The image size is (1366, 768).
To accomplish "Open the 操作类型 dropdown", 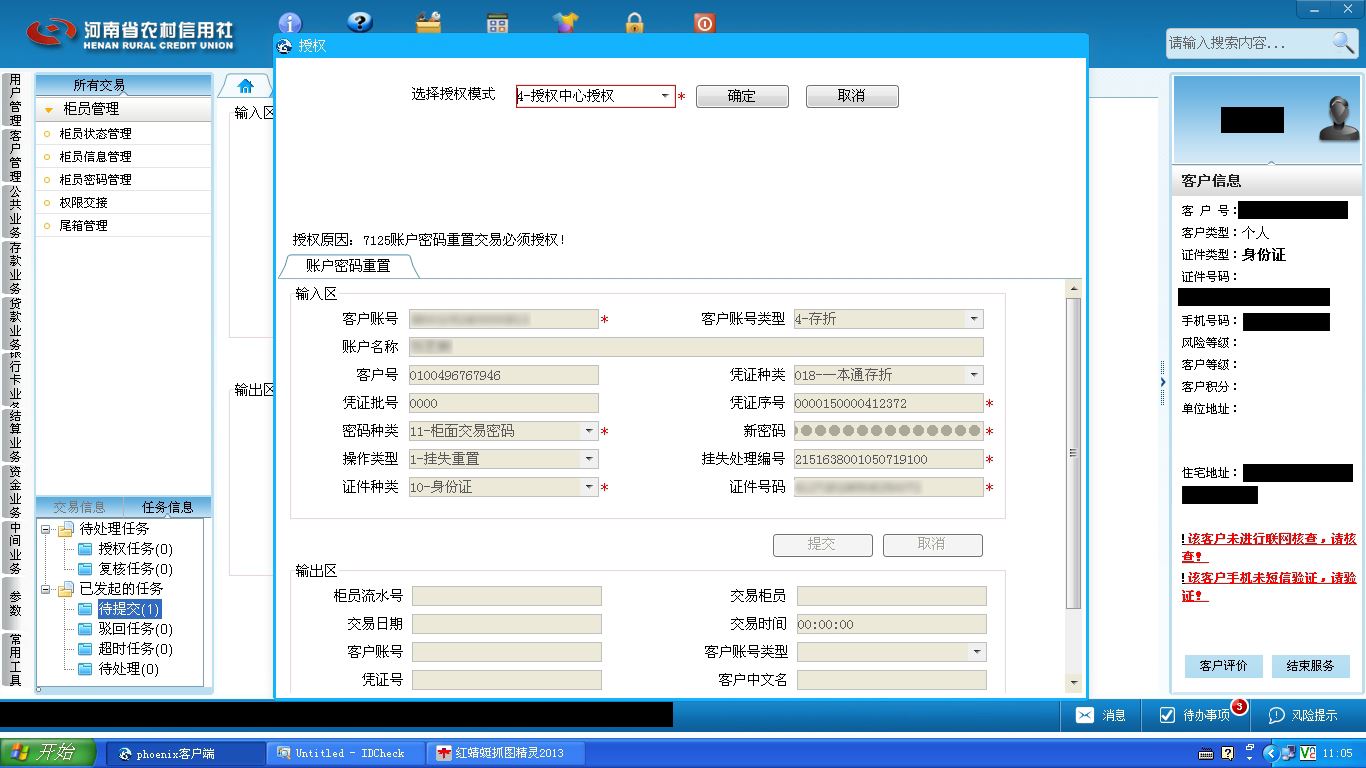I will point(589,459).
